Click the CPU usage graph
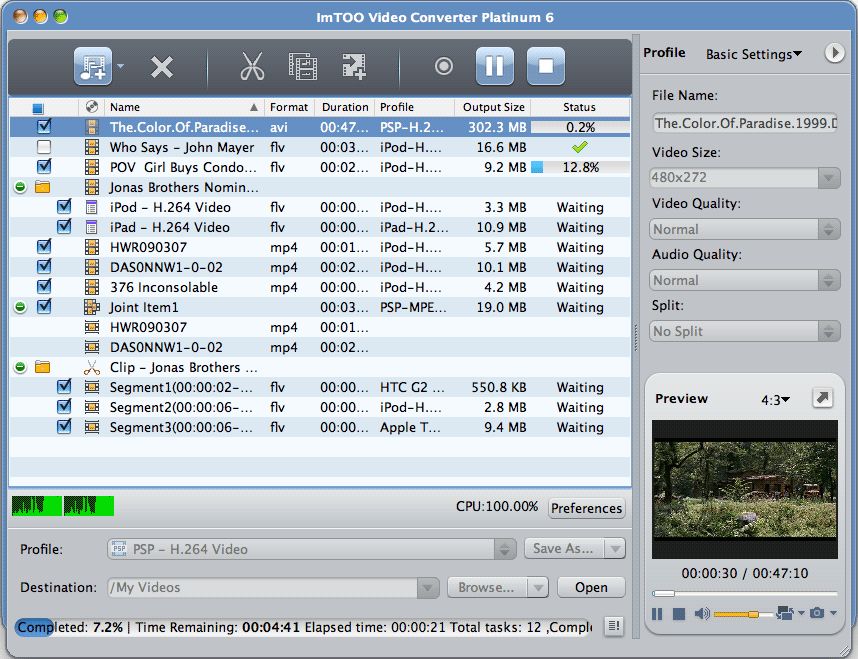This screenshot has width=858, height=659. [63, 506]
